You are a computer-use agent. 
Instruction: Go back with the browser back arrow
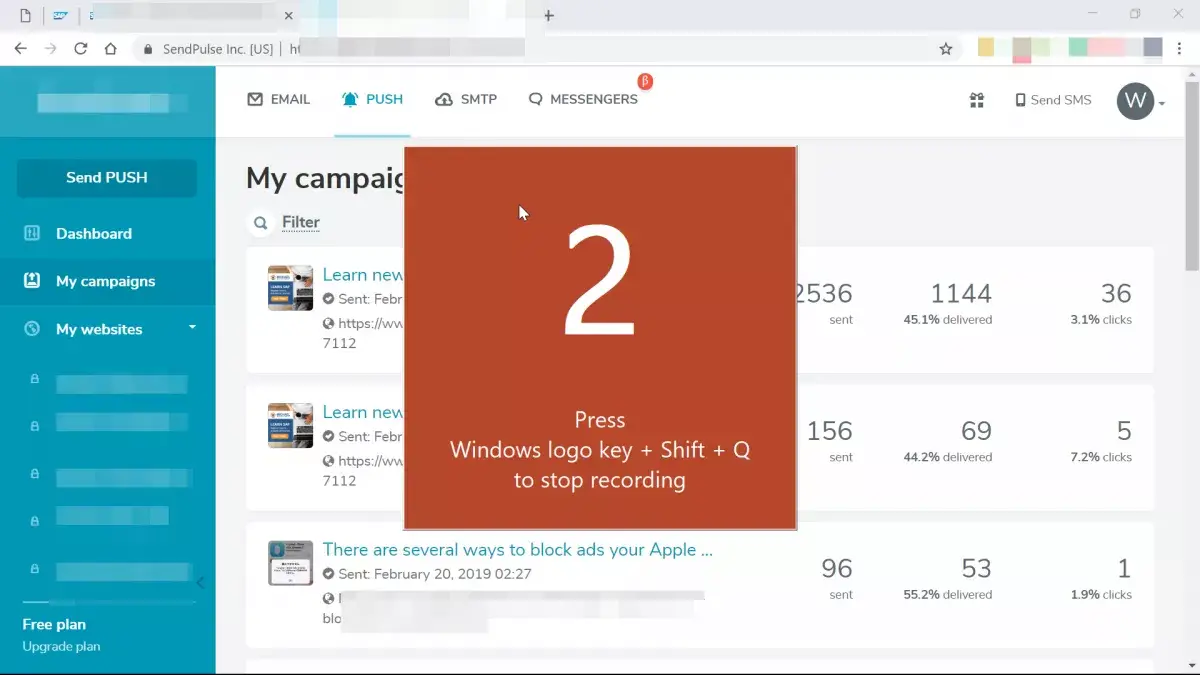pyautogui.click(x=20, y=48)
